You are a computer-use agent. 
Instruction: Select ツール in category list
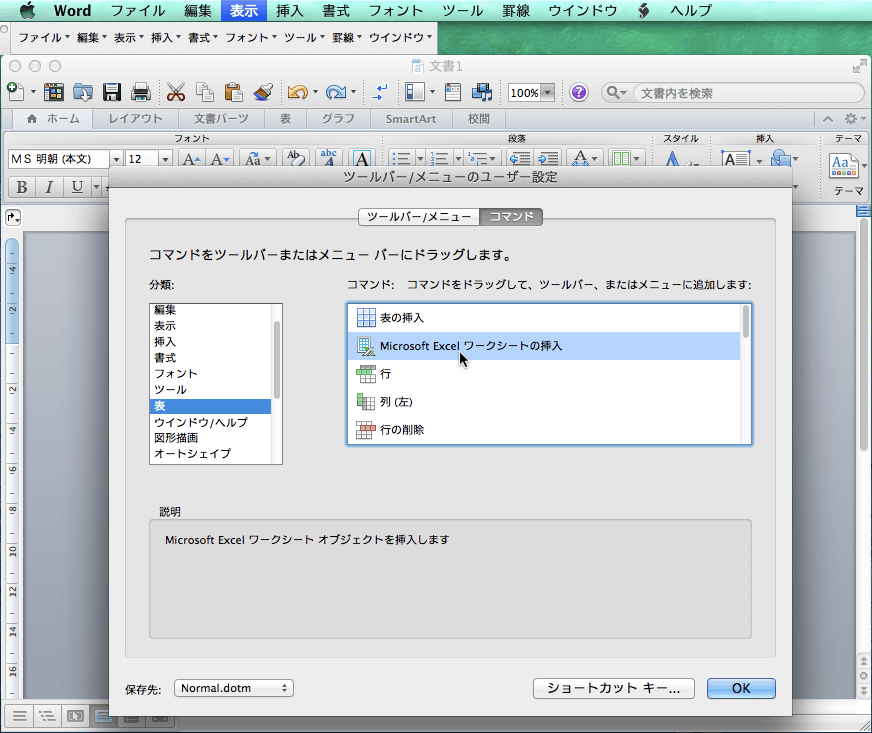pyautogui.click(x=211, y=389)
